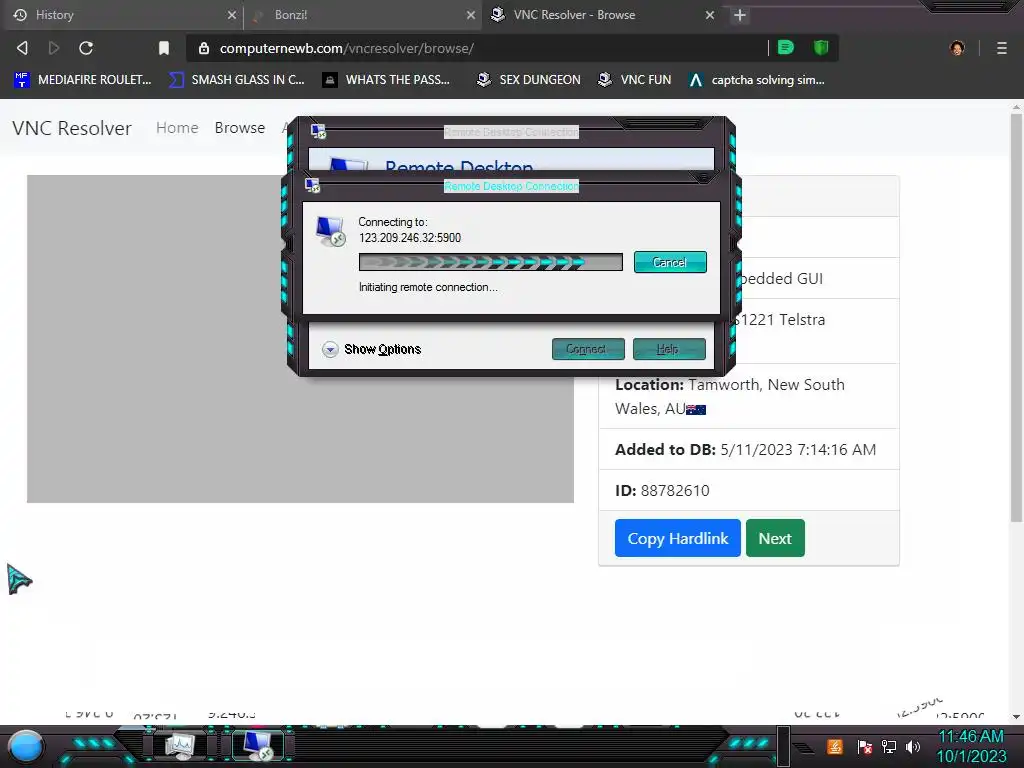Open SMASH GLASS IN C... bookmark
1024x768 pixels.
(237, 80)
